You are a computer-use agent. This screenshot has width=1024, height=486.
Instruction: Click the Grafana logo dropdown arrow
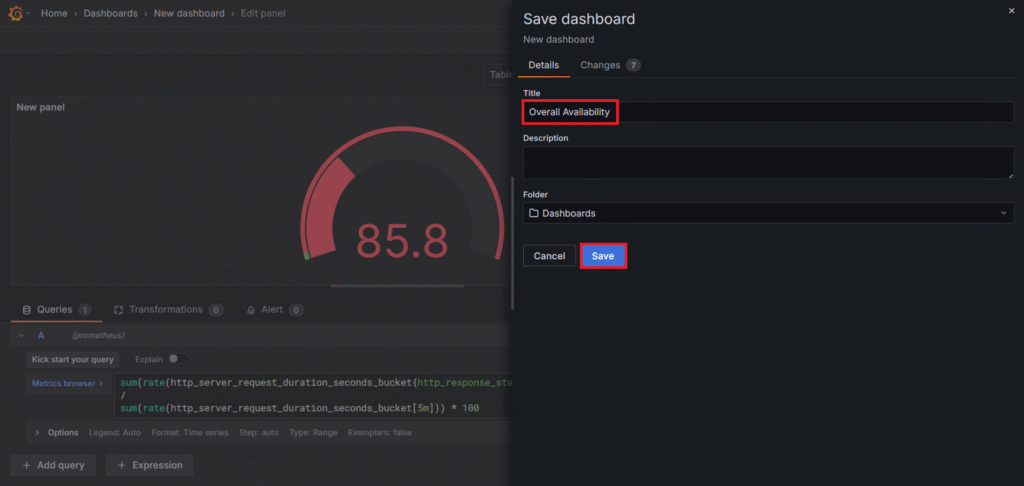click(x=28, y=13)
